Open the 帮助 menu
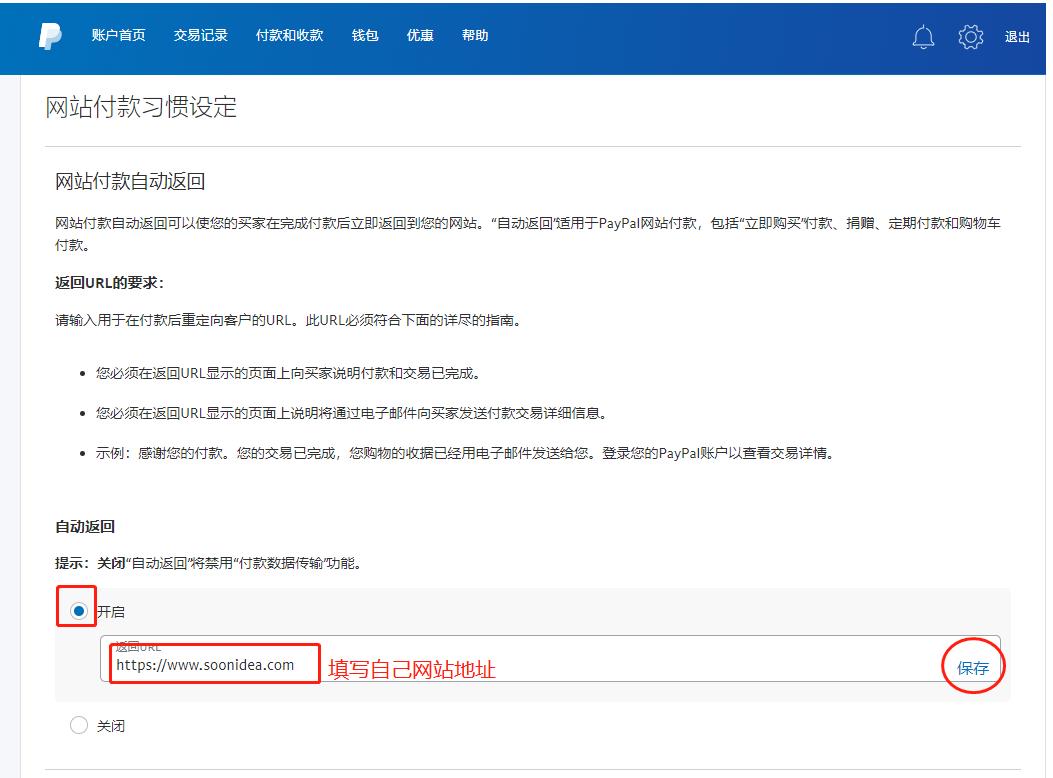 pyautogui.click(x=475, y=36)
